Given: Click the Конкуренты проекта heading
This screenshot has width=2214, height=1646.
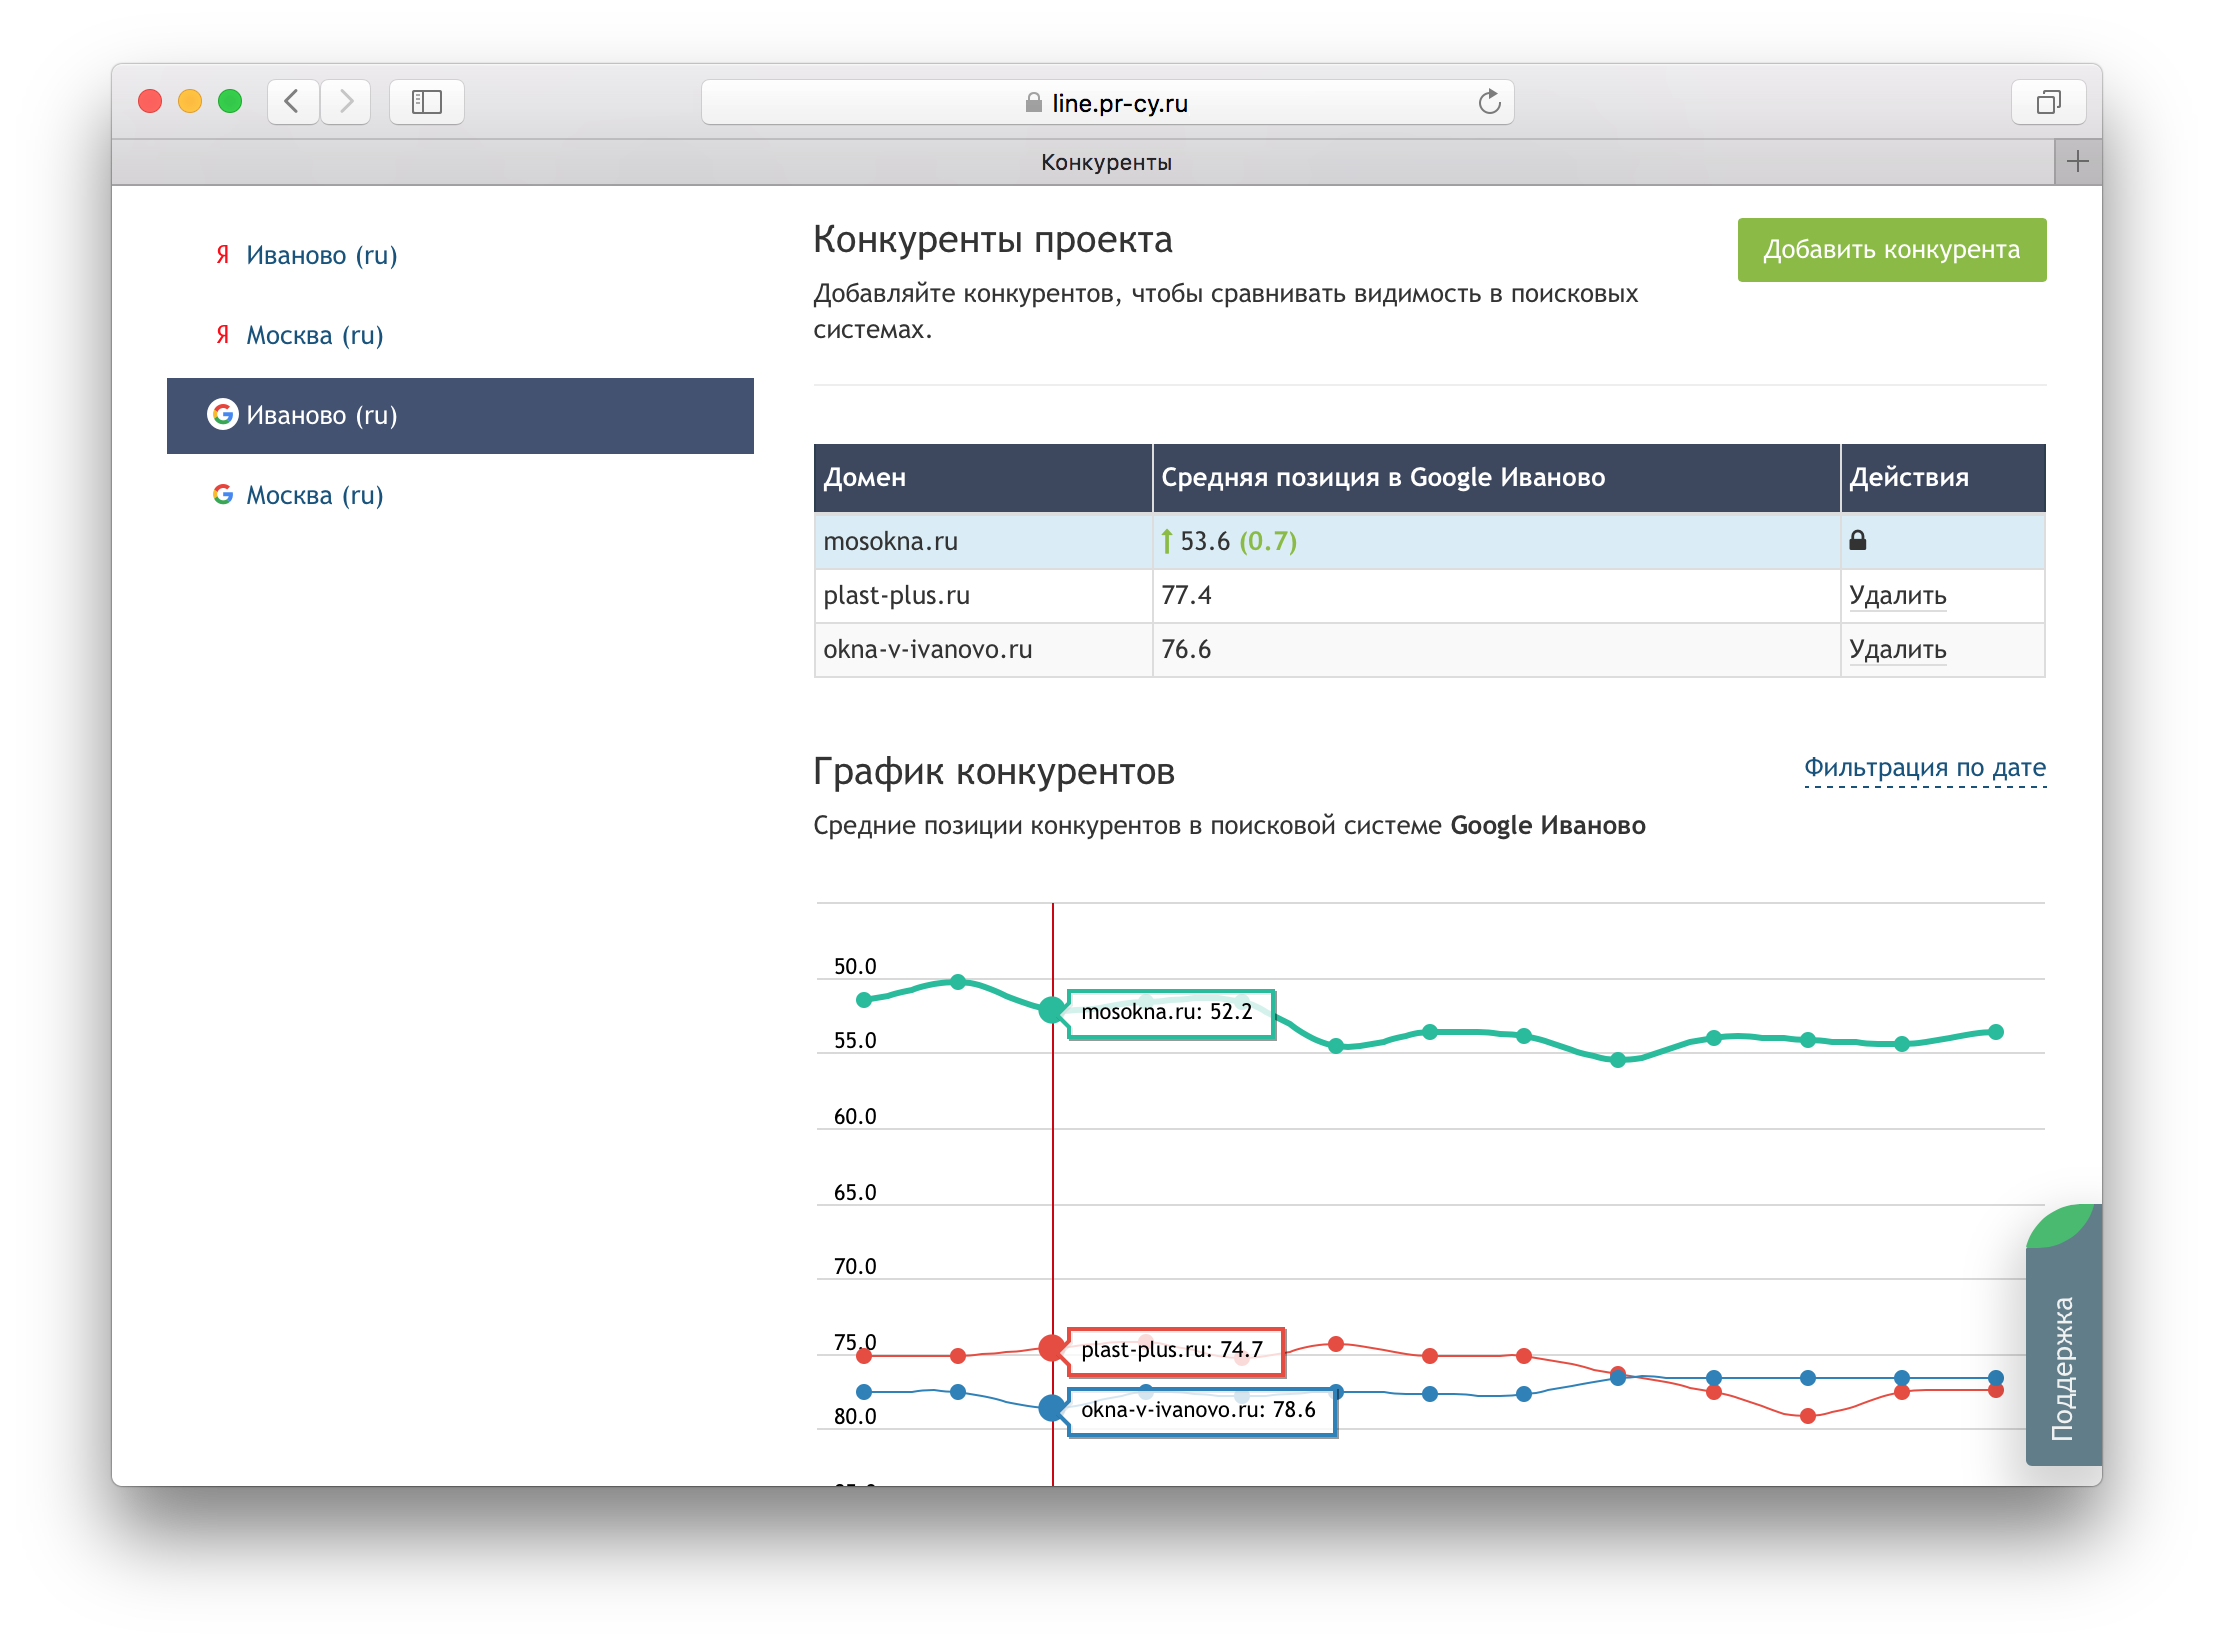Looking at the screenshot, I should pos(992,240).
